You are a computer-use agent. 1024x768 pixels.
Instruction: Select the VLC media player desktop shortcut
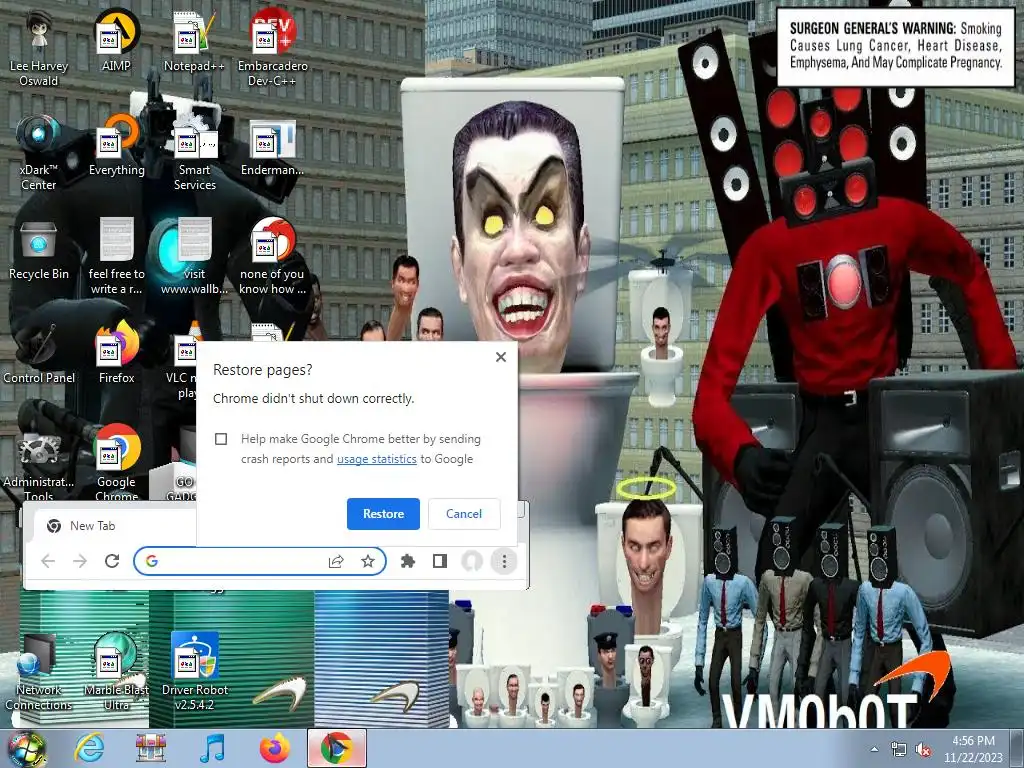(x=181, y=361)
